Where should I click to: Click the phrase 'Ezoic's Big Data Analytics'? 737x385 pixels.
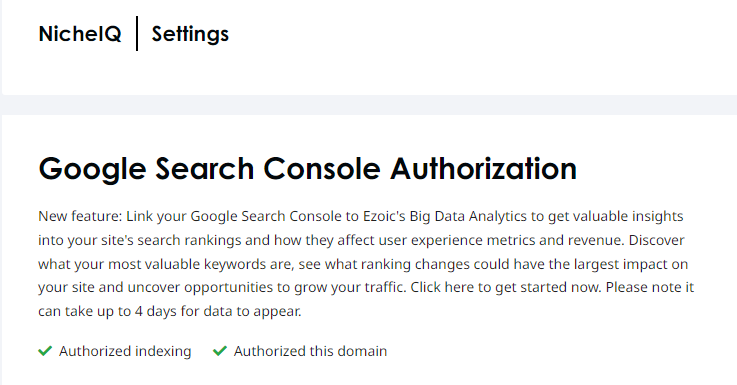(x=445, y=216)
